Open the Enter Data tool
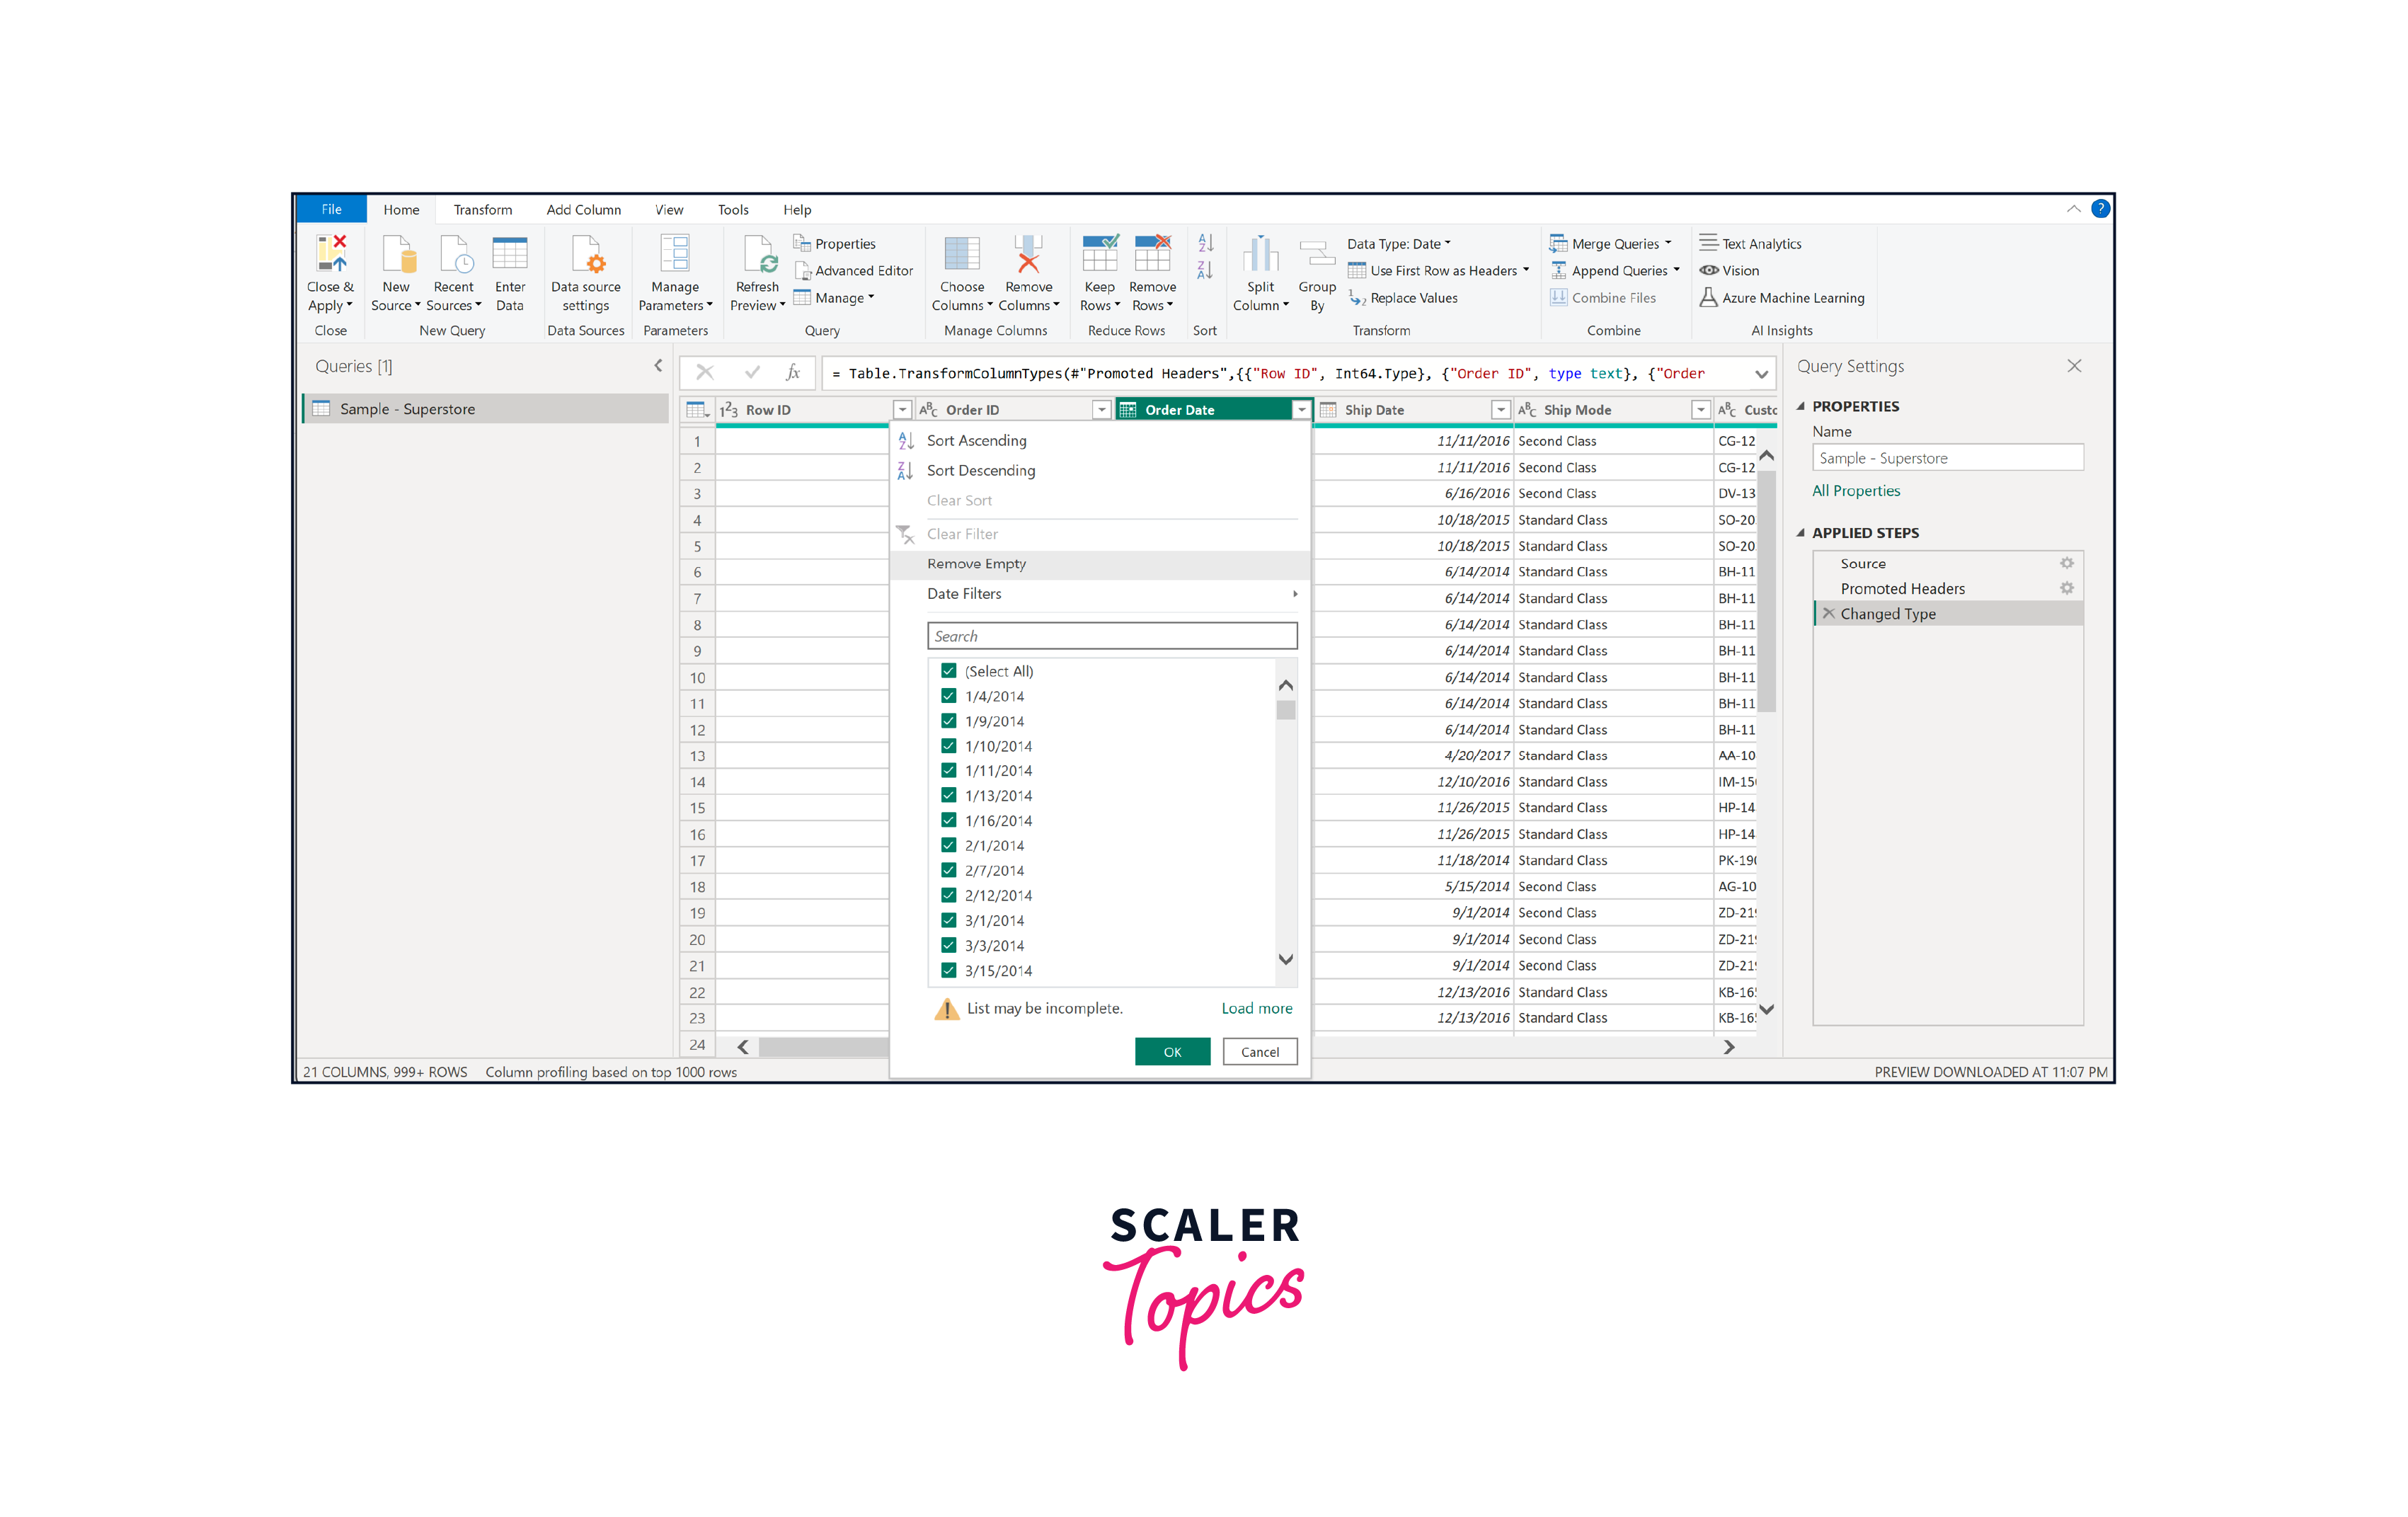Screen dimensions: 2408x1517 [509, 256]
